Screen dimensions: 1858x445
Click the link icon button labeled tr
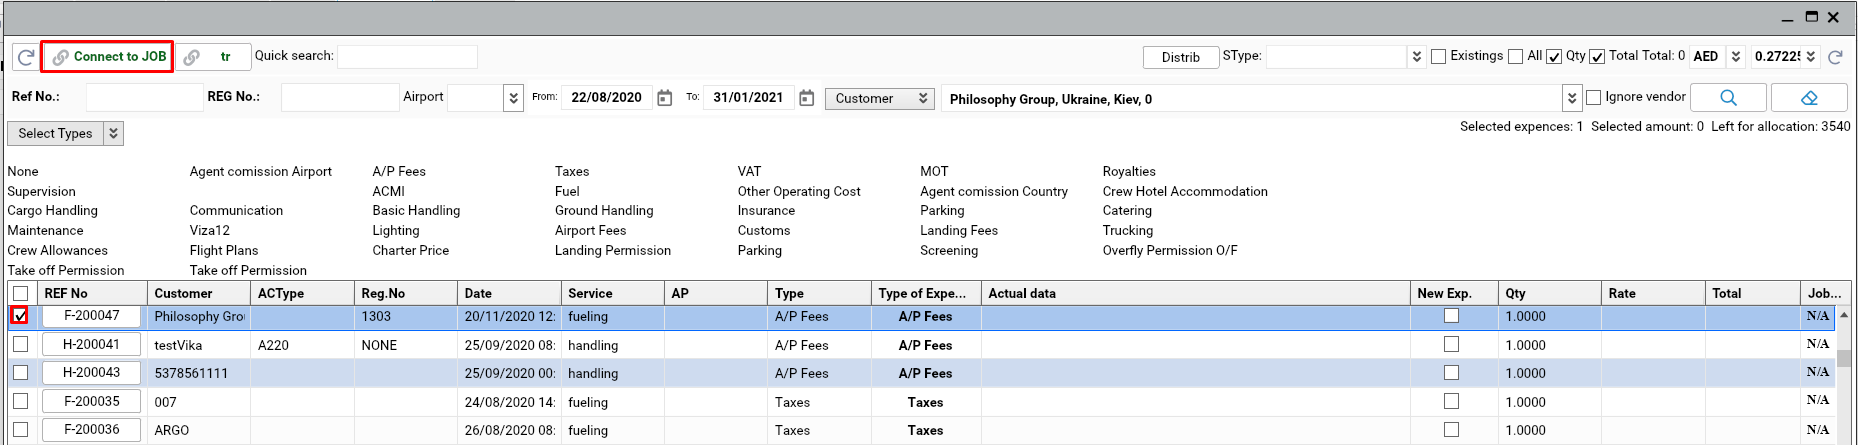(x=210, y=57)
